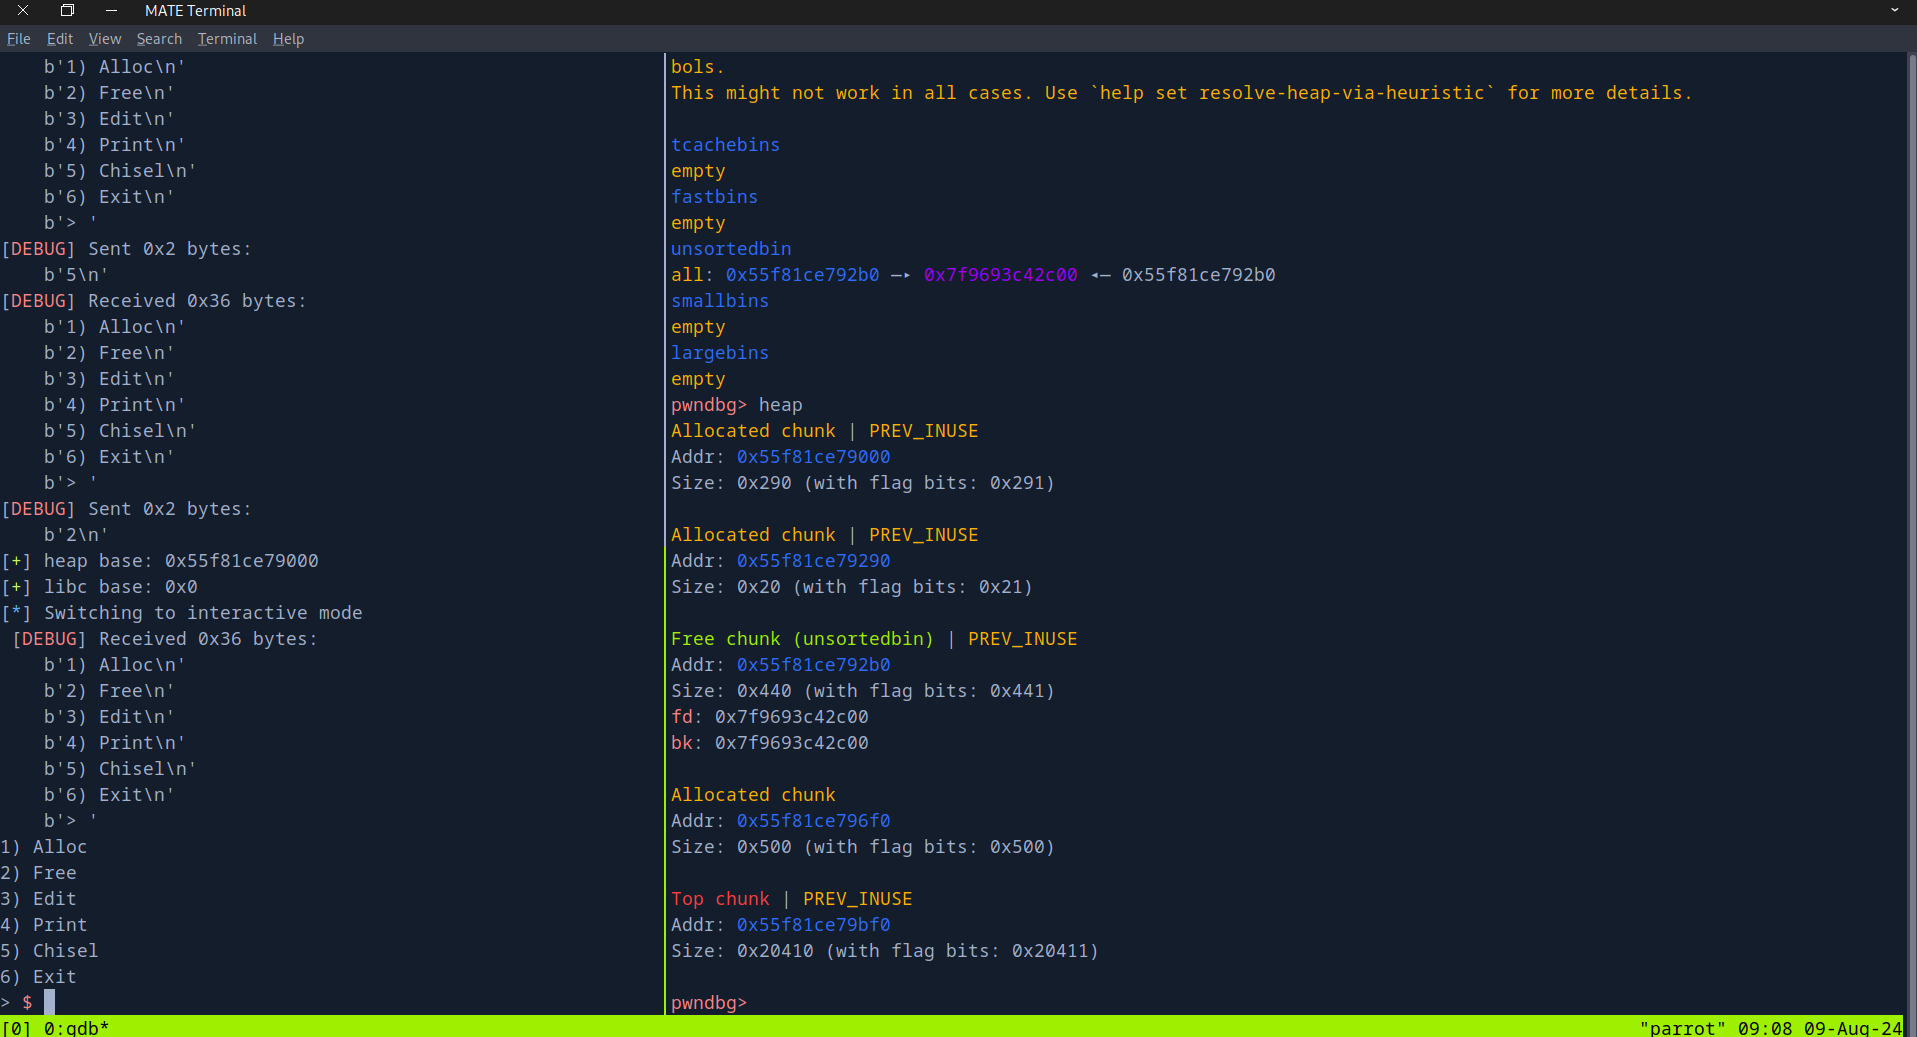Click the left pane shell prompt cursor
The height and width of the screenshot is (1037, 1917).
[49, 1002]
